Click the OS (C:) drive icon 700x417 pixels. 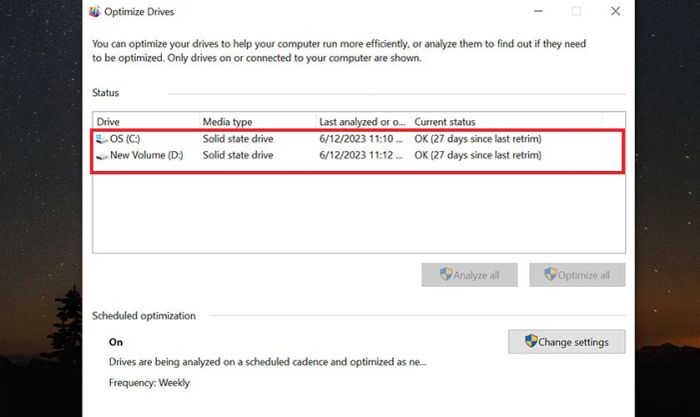[101, 139]
